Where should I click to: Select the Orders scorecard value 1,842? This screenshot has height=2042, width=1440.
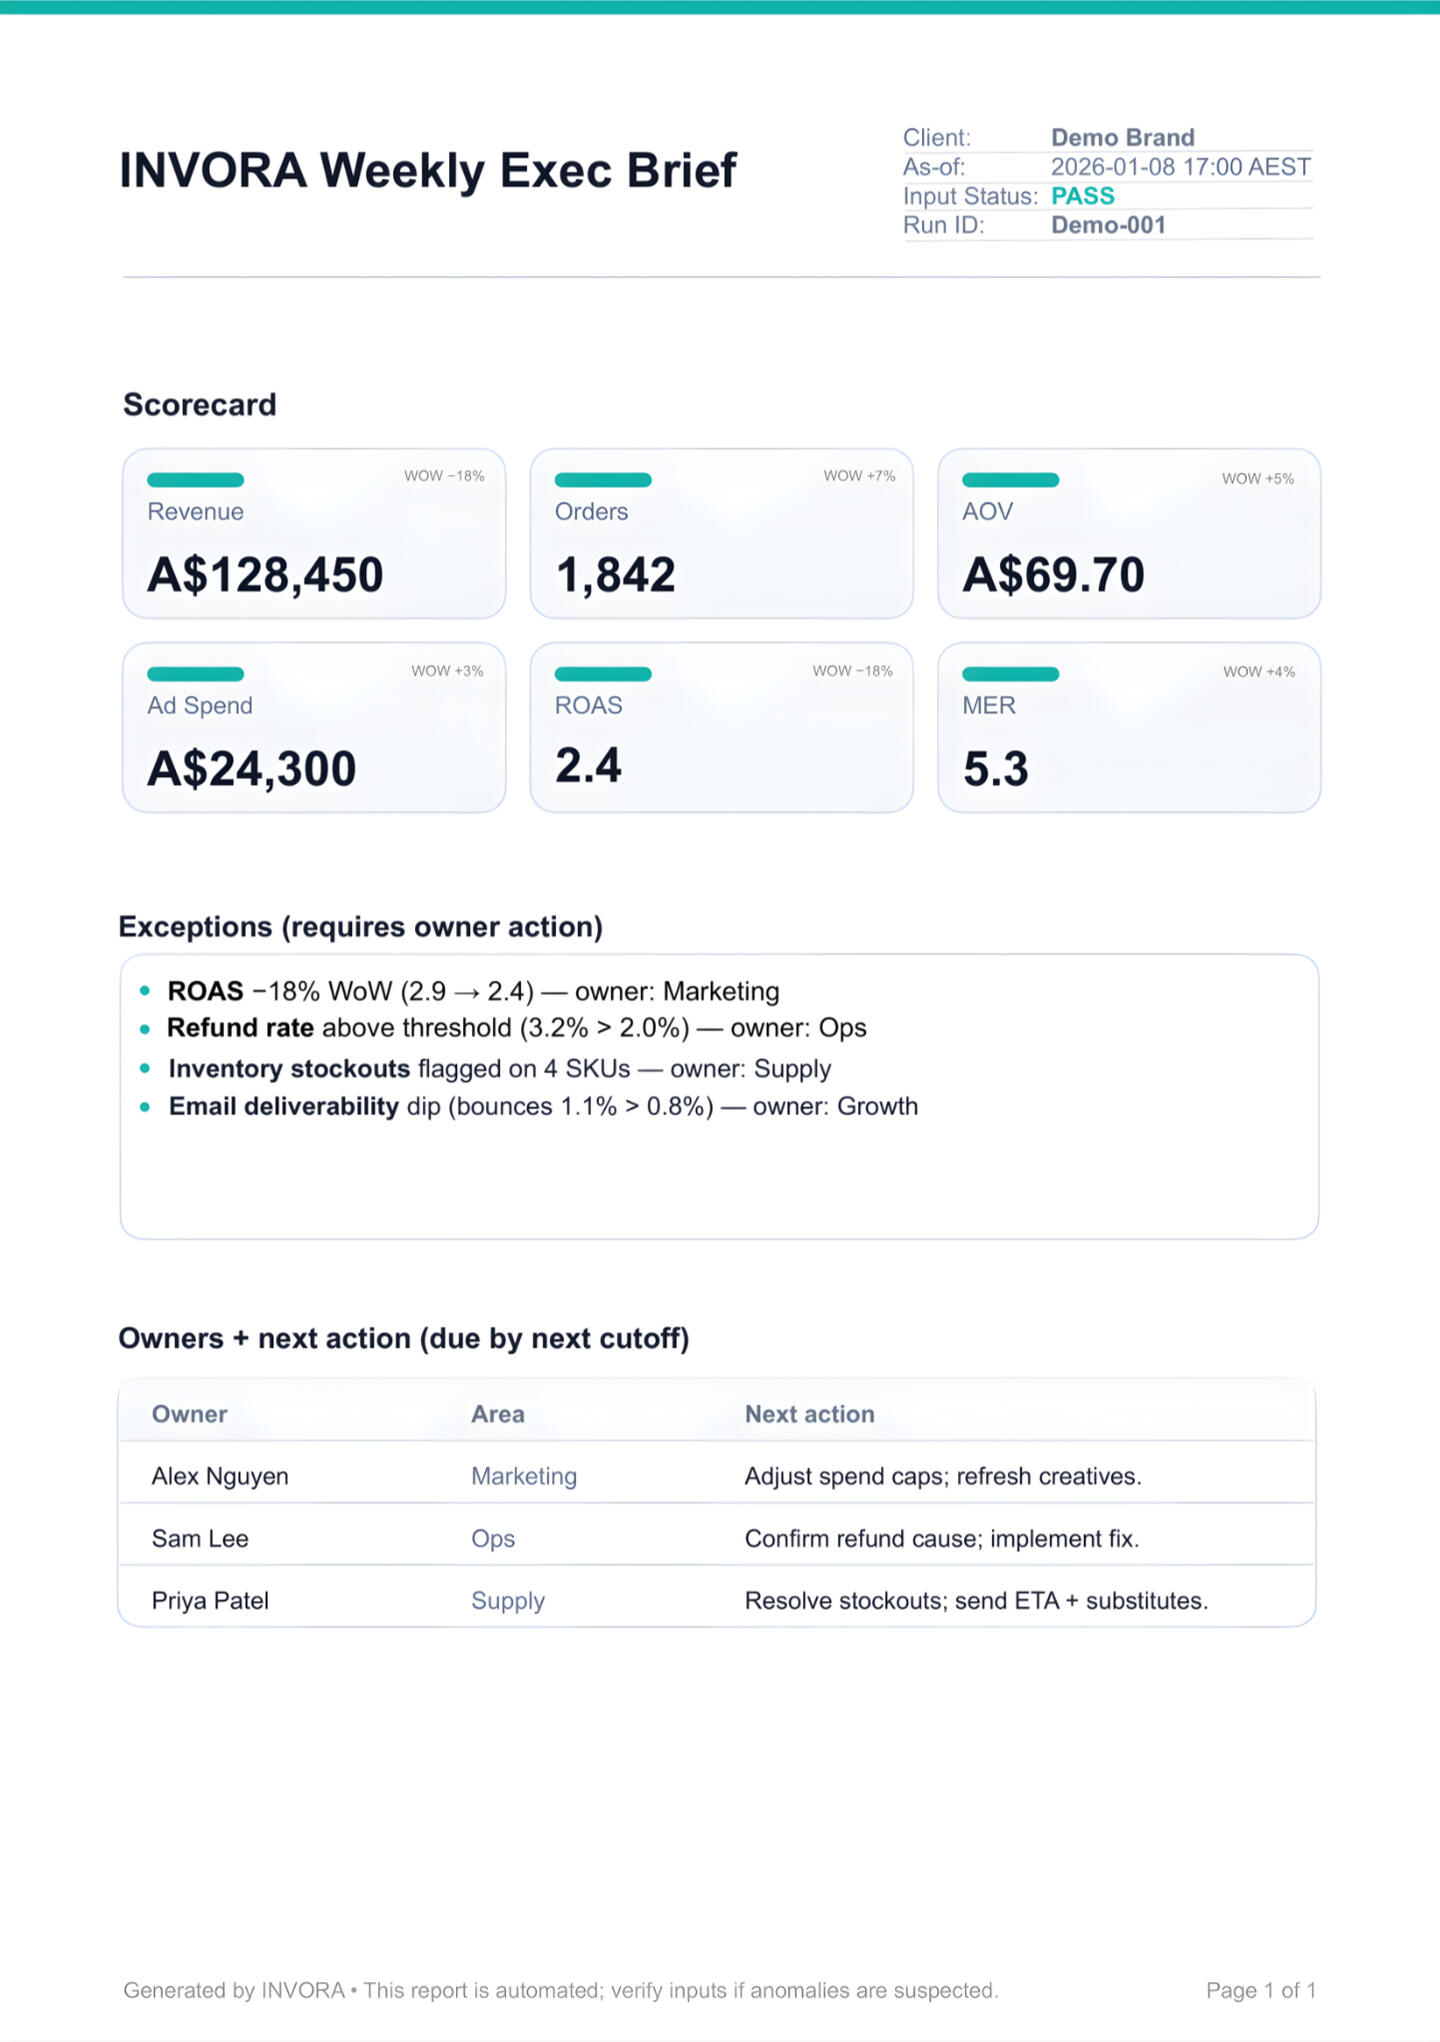(615, 575)
